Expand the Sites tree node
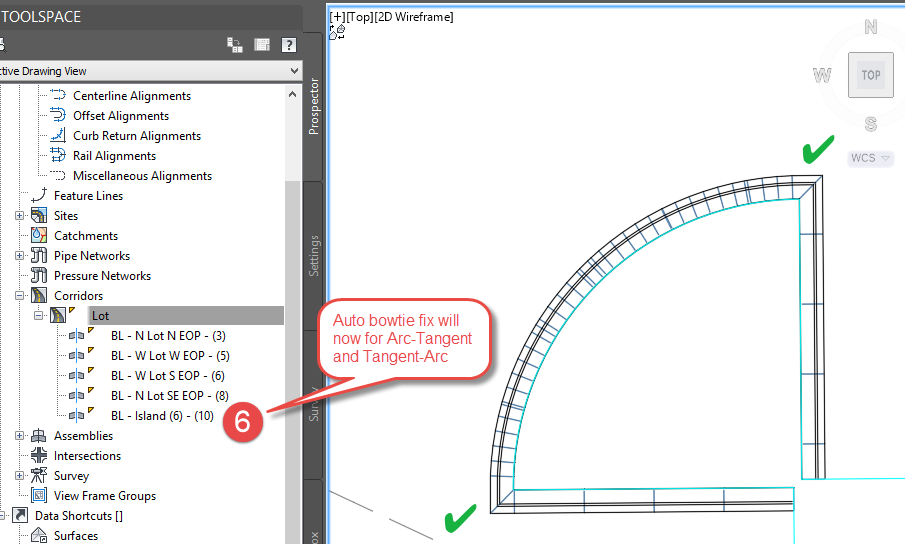The height and width of the screenshot is (544, 905). pos(20,215)
